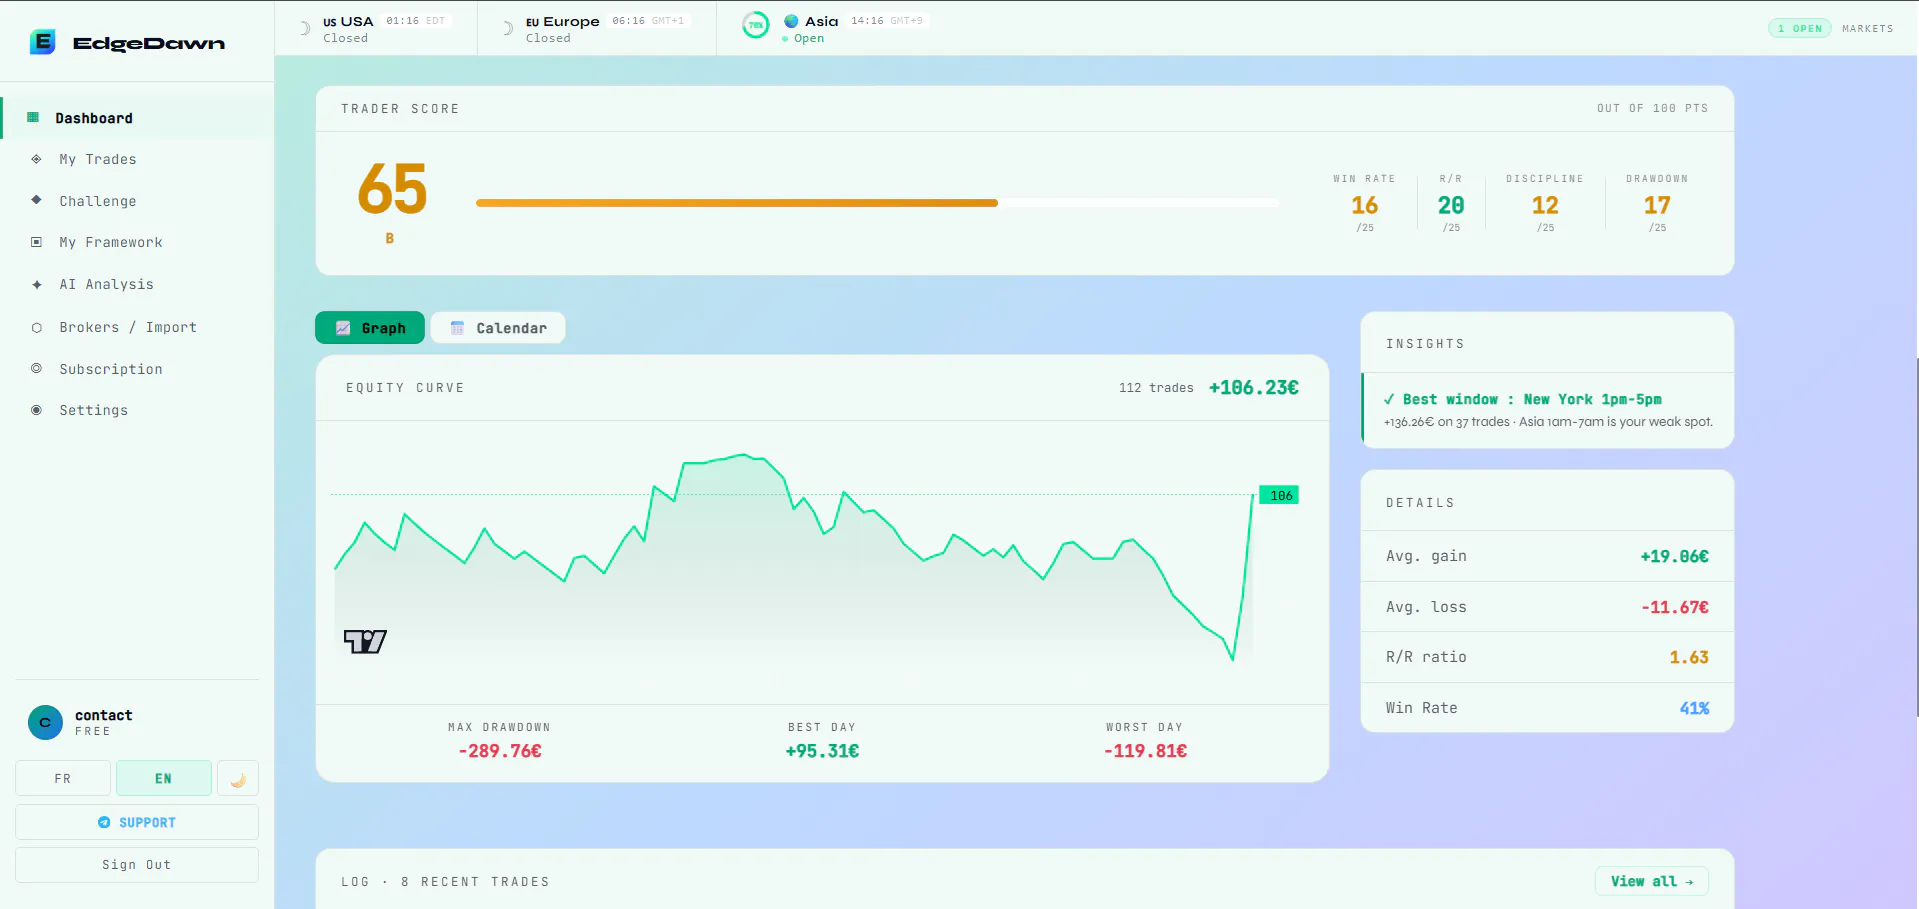1919x909 pixels.
Task: Click the Europe market moon icon
Action: click(507, 29)
